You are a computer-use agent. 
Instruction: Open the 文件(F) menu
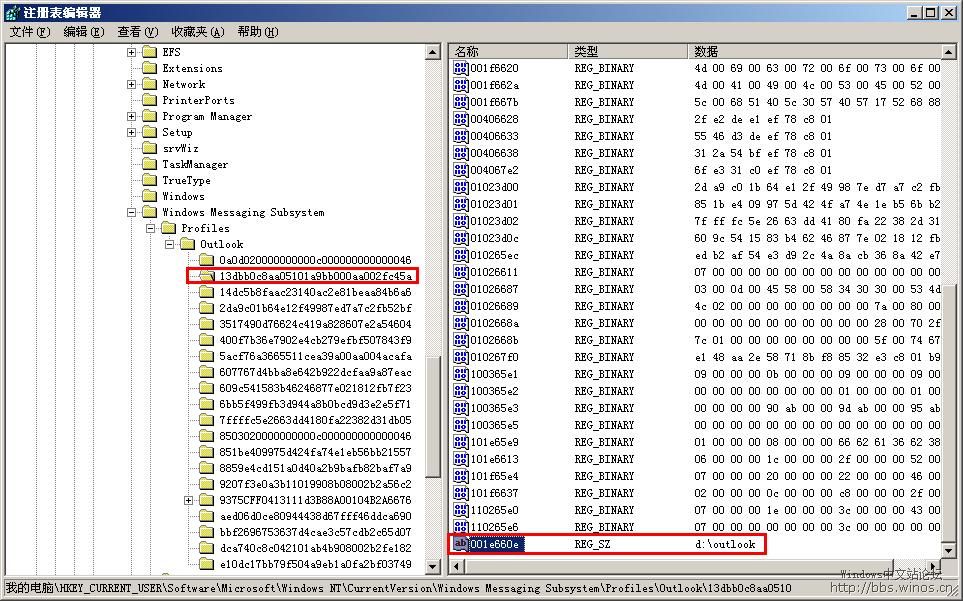(x=30, y=32)
